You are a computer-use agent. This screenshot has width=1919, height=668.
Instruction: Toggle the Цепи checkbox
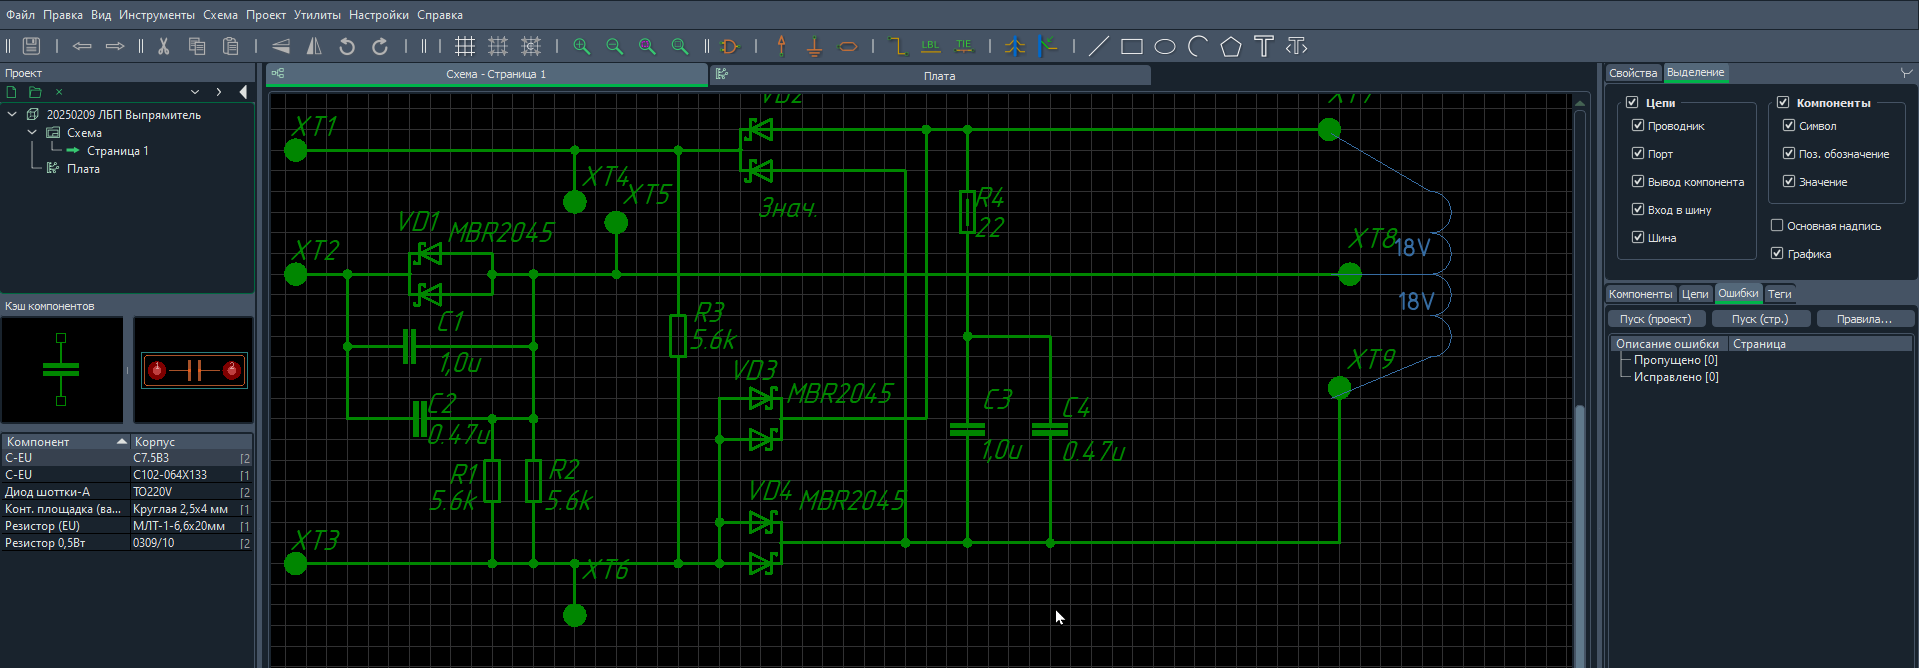1632,102
